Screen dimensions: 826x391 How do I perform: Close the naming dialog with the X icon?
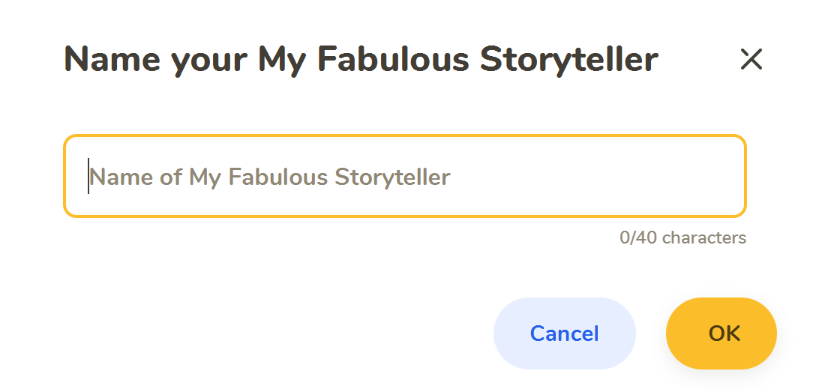pyautogui.click(x=751, y=59)
